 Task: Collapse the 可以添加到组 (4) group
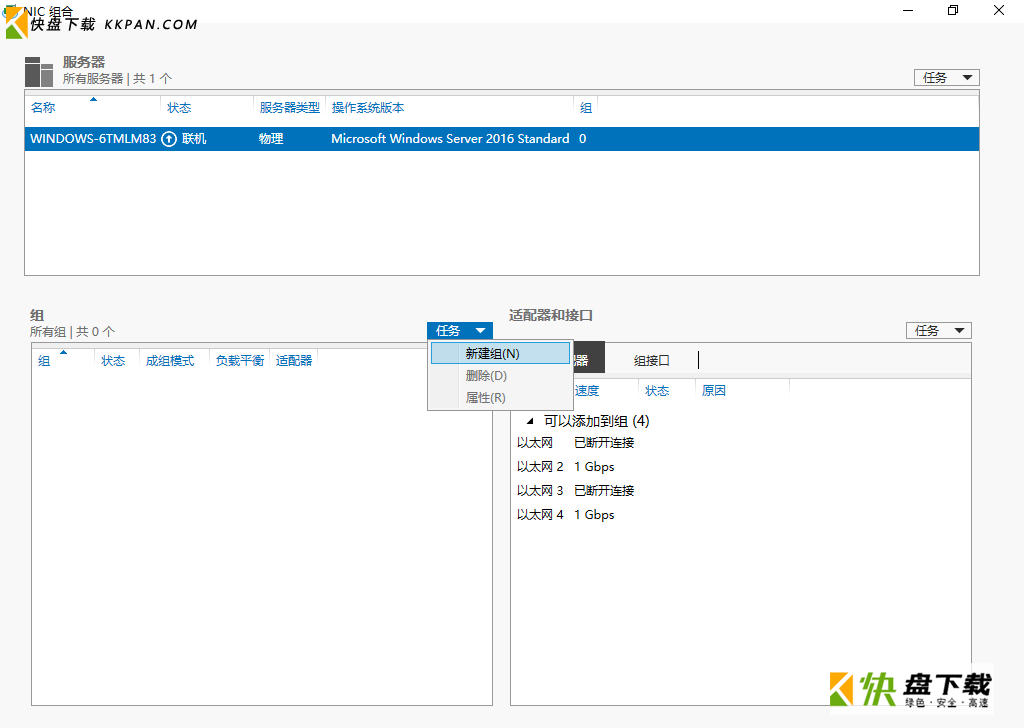530,421
